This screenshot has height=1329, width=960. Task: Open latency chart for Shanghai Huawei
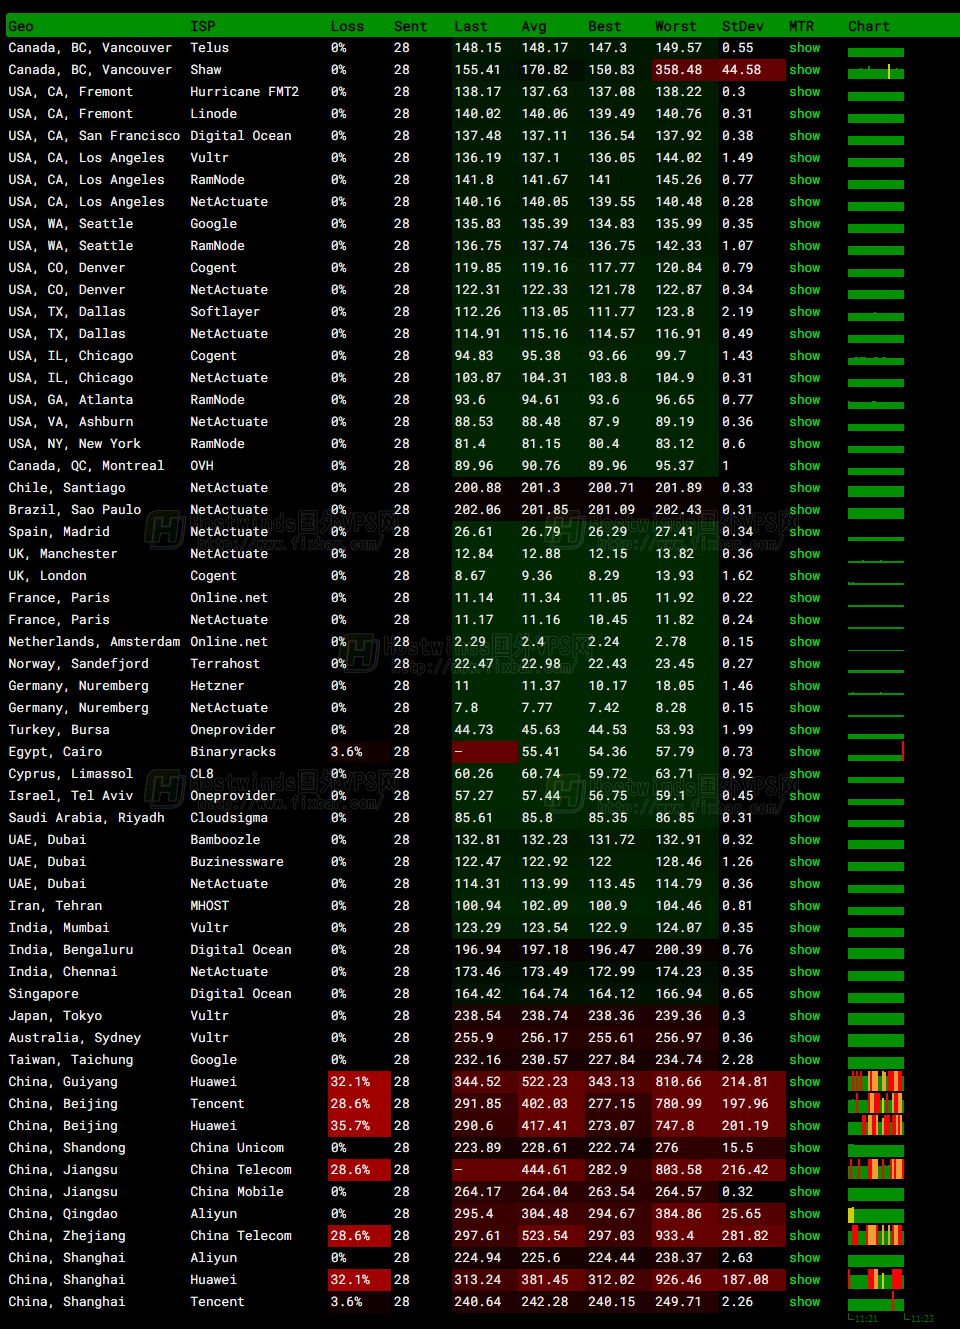pos(876,1279)
